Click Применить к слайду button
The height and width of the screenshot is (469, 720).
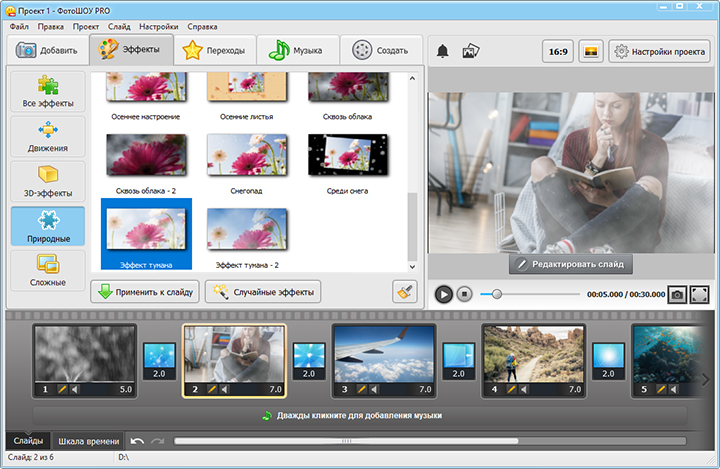click(144, 292)
